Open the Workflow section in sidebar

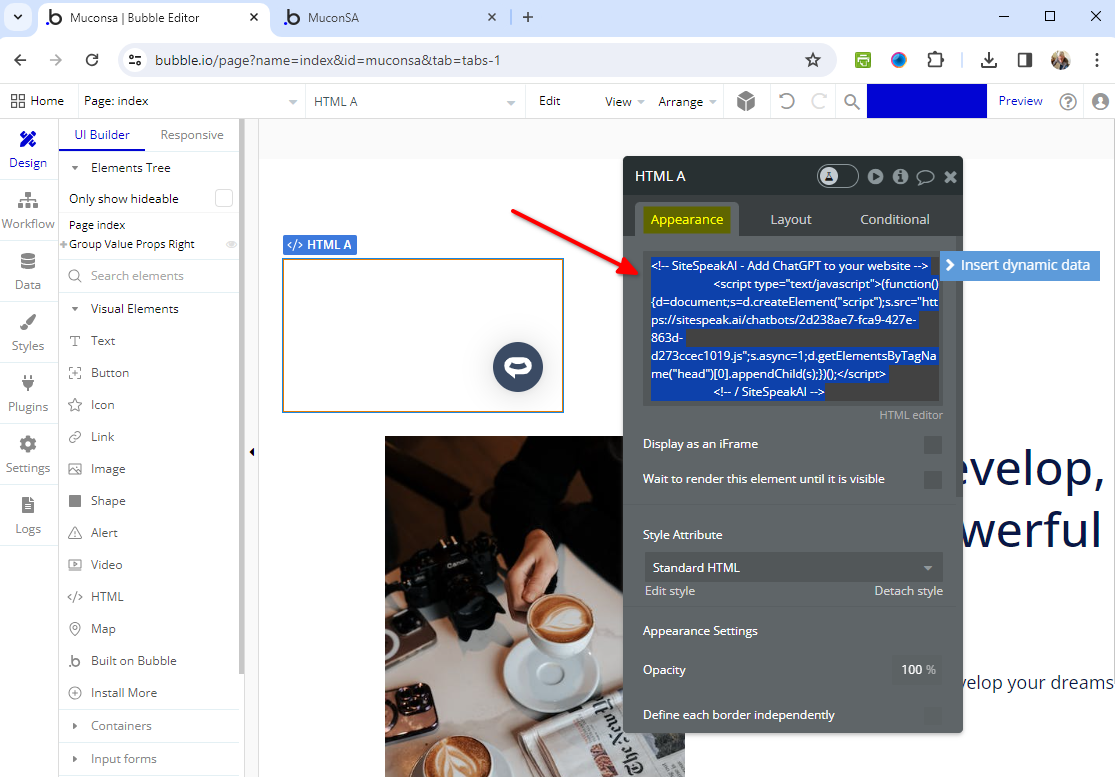click(28, 210)
